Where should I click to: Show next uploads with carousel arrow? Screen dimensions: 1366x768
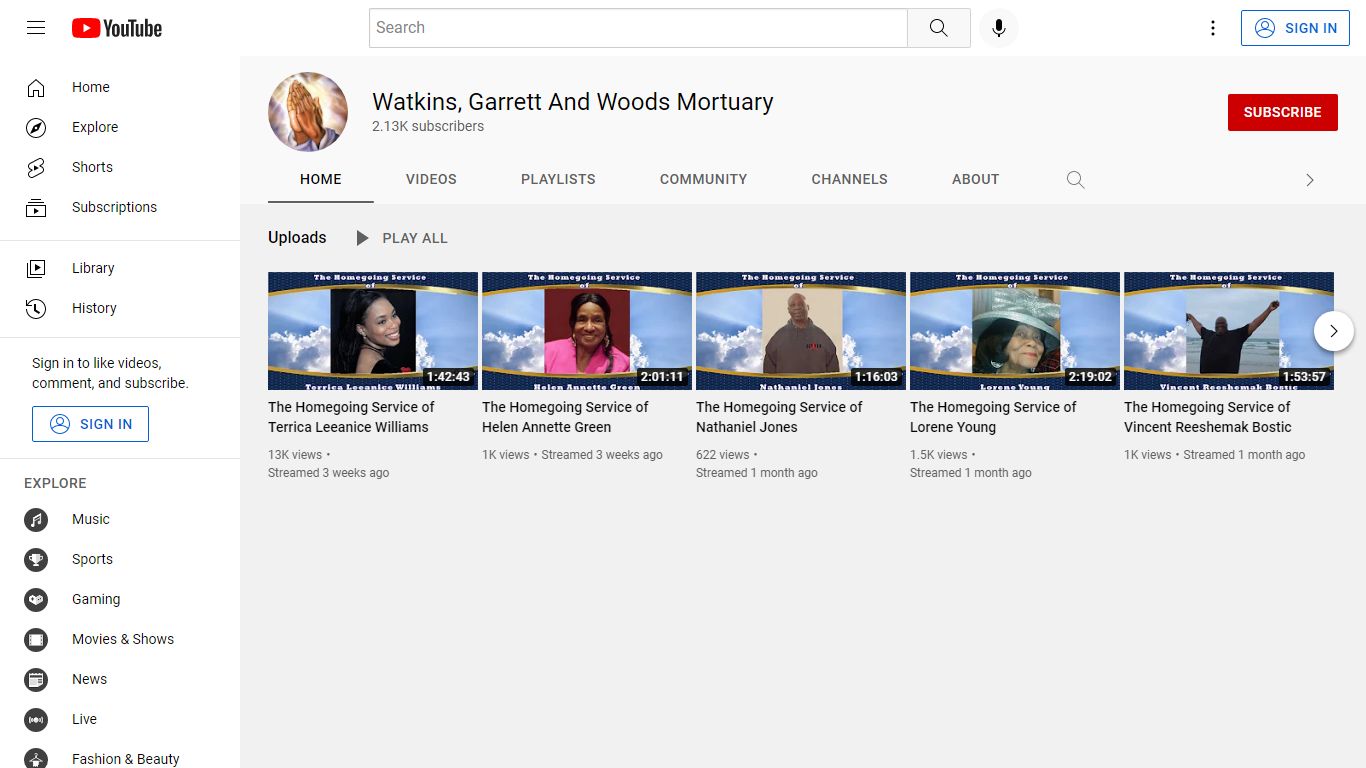click(x=1334, y=331)
